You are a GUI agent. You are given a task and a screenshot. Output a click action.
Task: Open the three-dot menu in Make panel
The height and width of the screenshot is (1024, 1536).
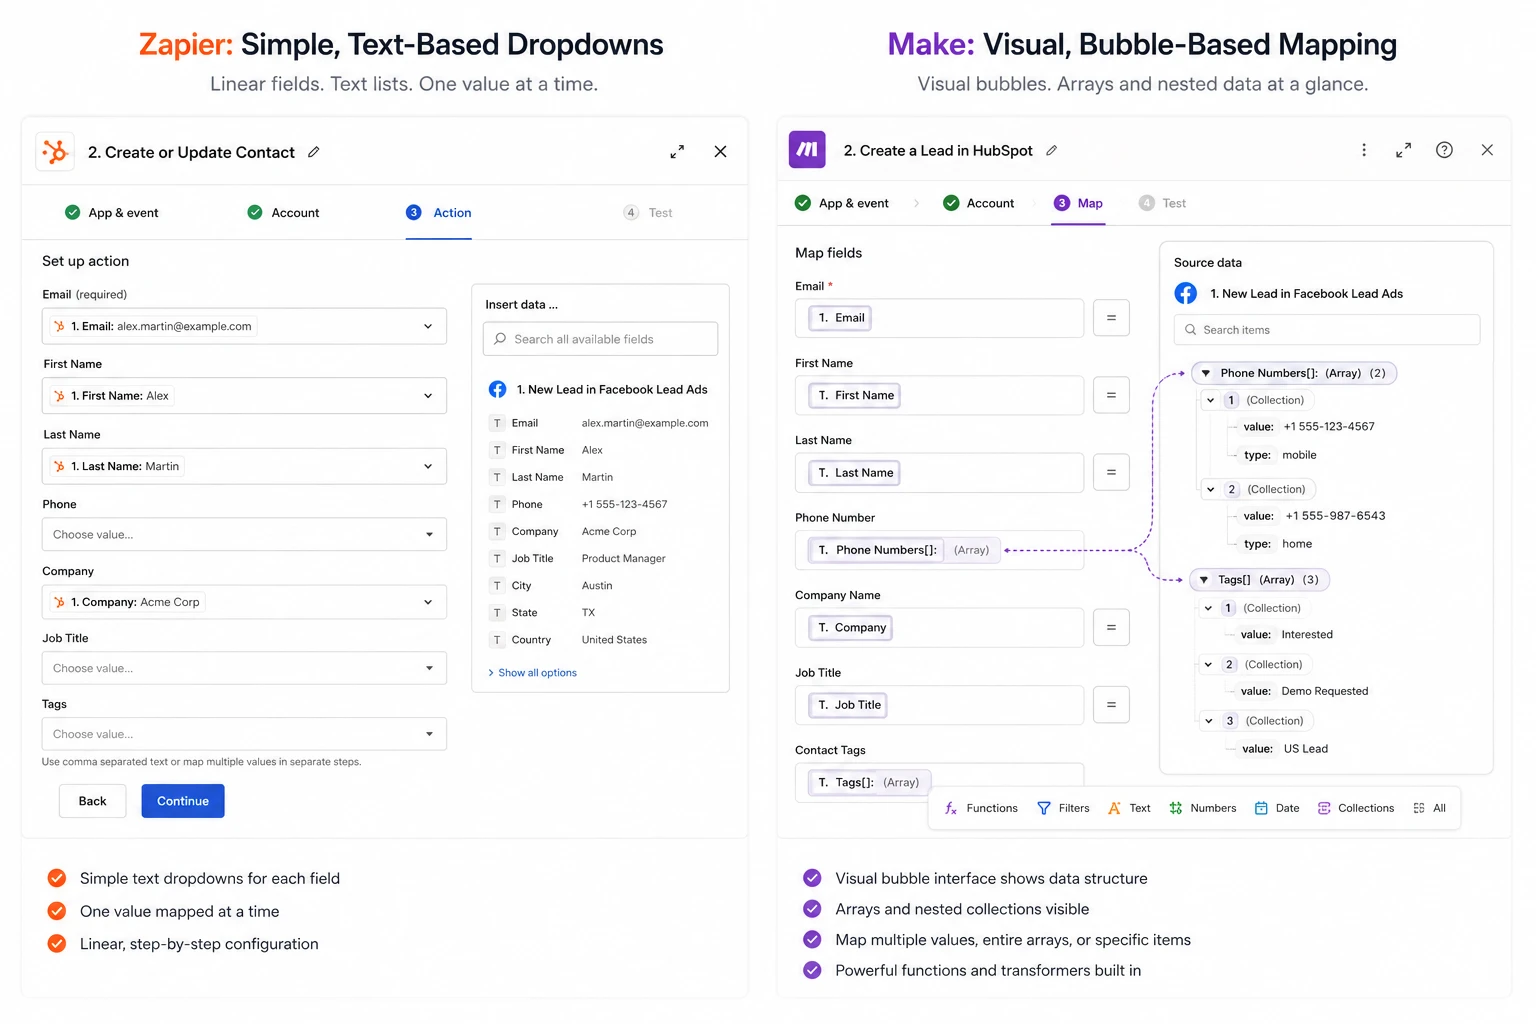(1364, 150)
